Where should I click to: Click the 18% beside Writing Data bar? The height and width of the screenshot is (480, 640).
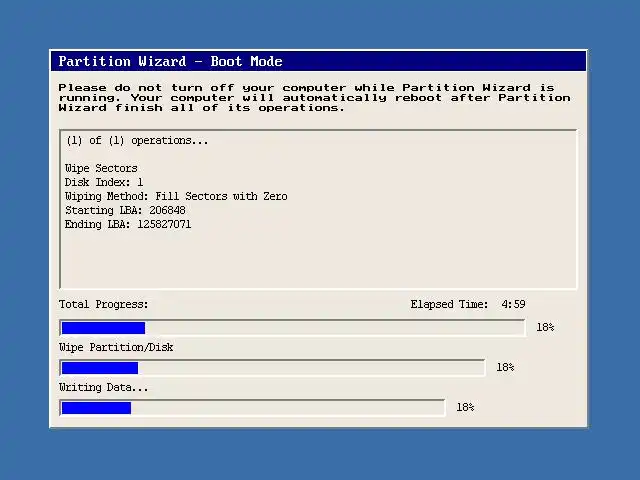pyautogui.click(x=465, y=407)
